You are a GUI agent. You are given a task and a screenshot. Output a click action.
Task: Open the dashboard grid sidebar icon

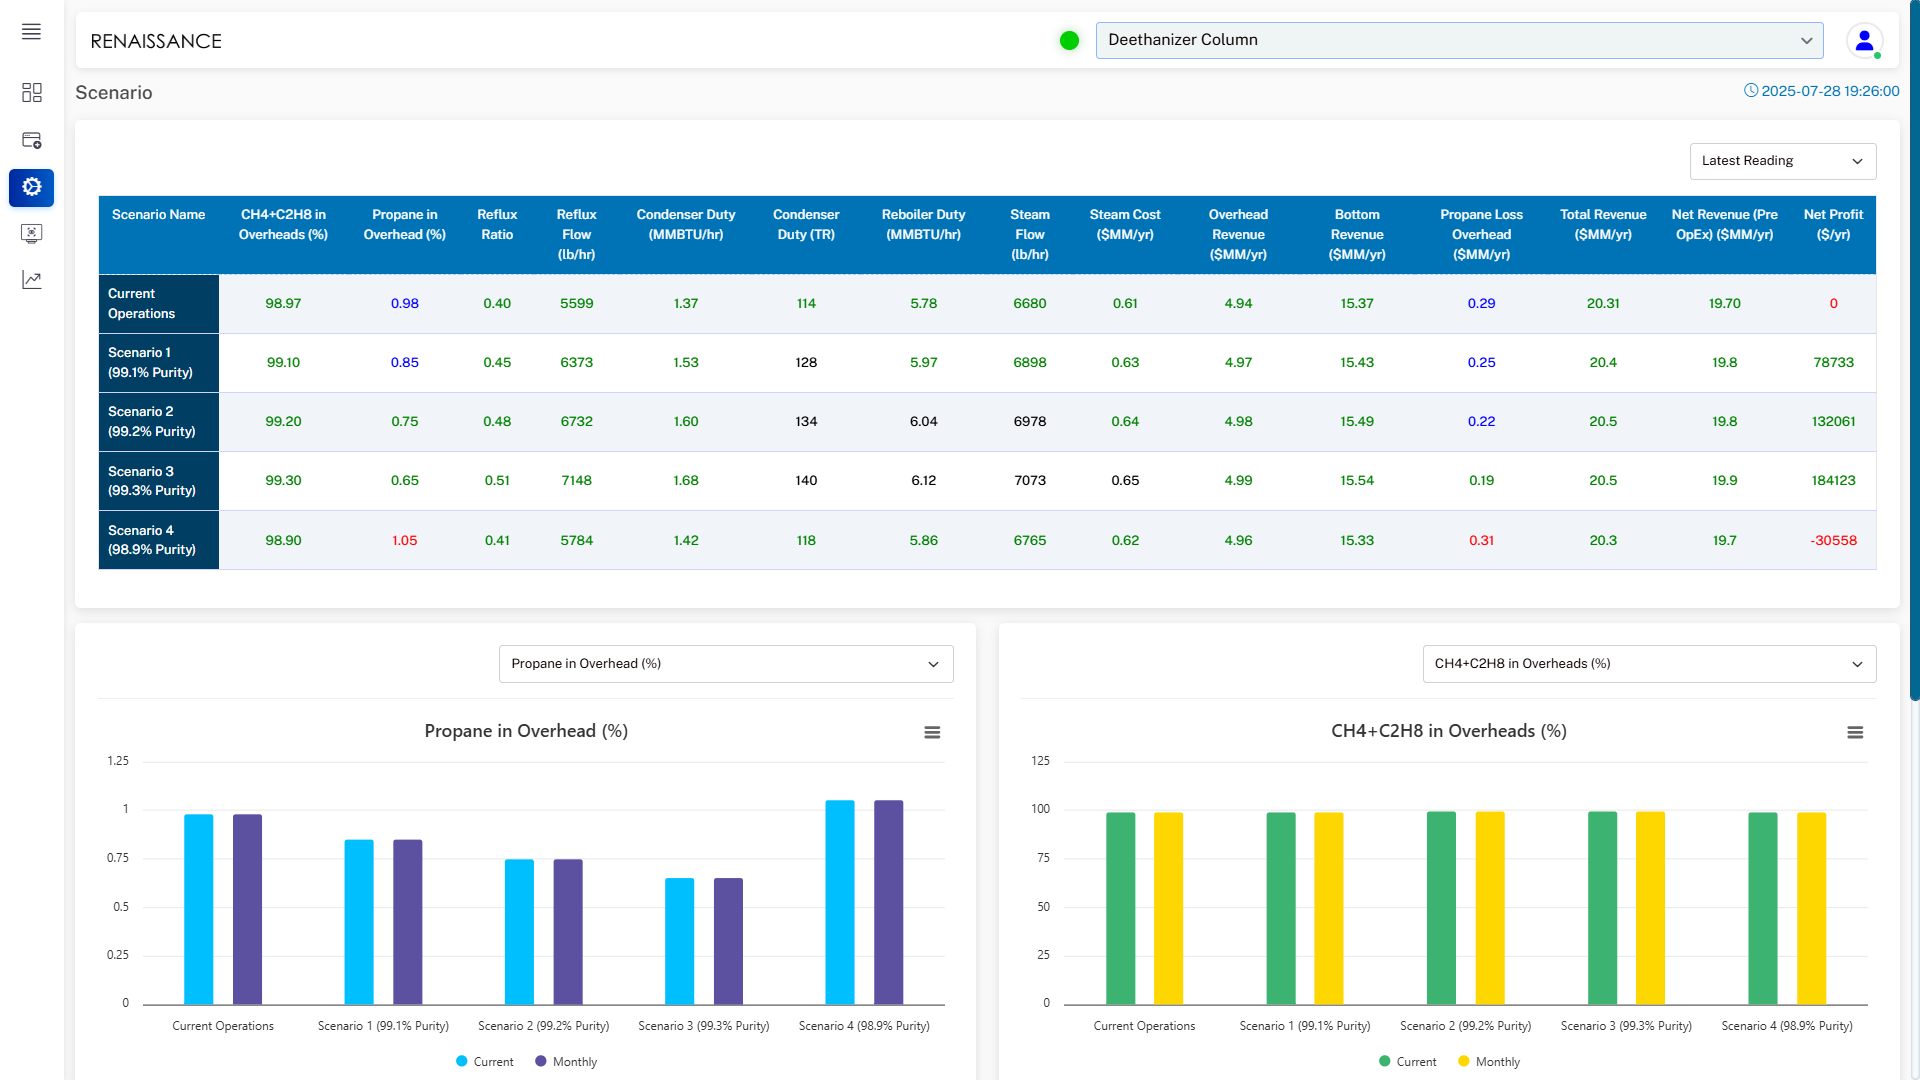click(x=31, y=93)
